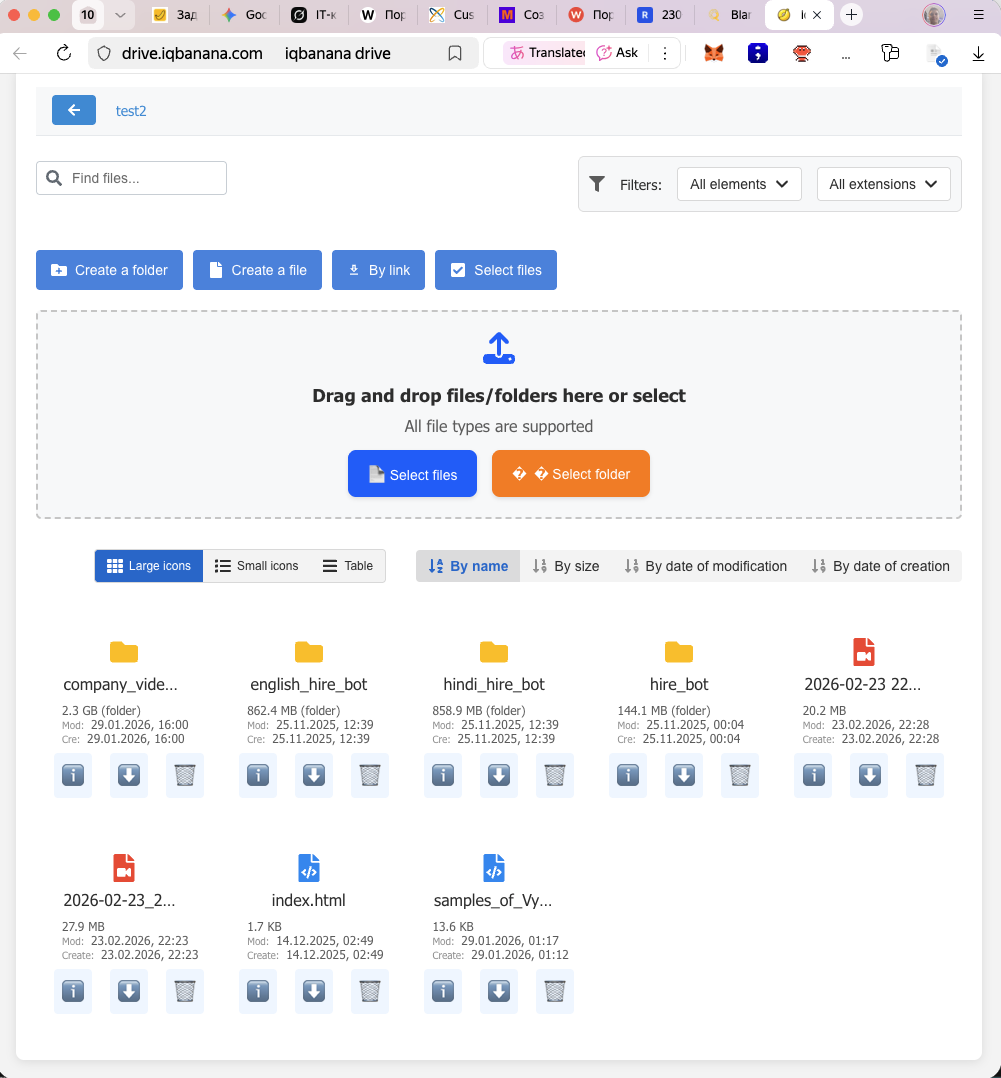The height and width of the screenshot is (1078, 1001).
Task: Click Create a folder button
Action: 109,270
